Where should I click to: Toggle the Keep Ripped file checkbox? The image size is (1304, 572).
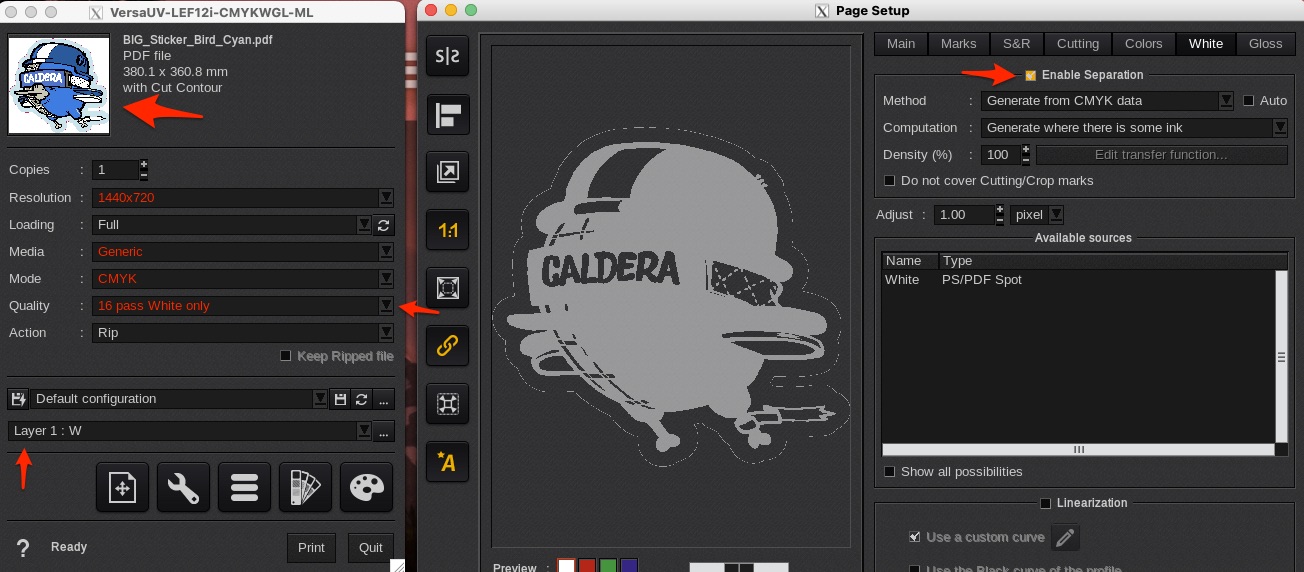pos(286,356)
